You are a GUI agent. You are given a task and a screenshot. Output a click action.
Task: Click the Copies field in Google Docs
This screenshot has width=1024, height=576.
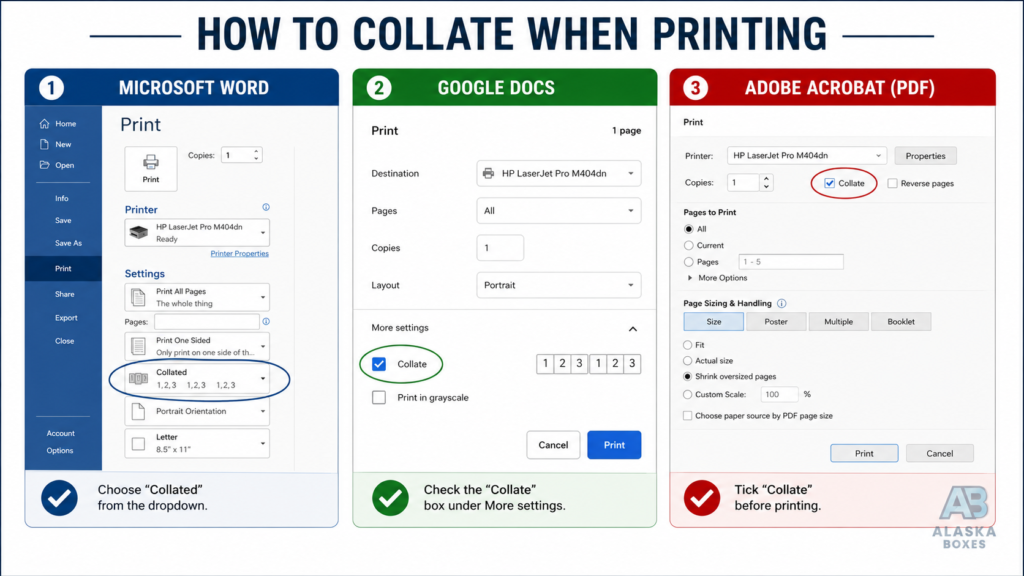click(x=500, y=248)
